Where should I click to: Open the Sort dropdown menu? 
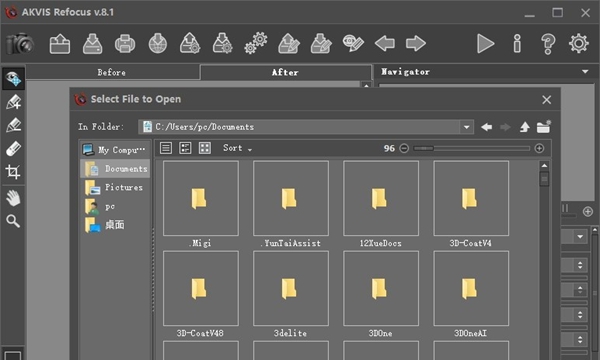tap(237, 148)
